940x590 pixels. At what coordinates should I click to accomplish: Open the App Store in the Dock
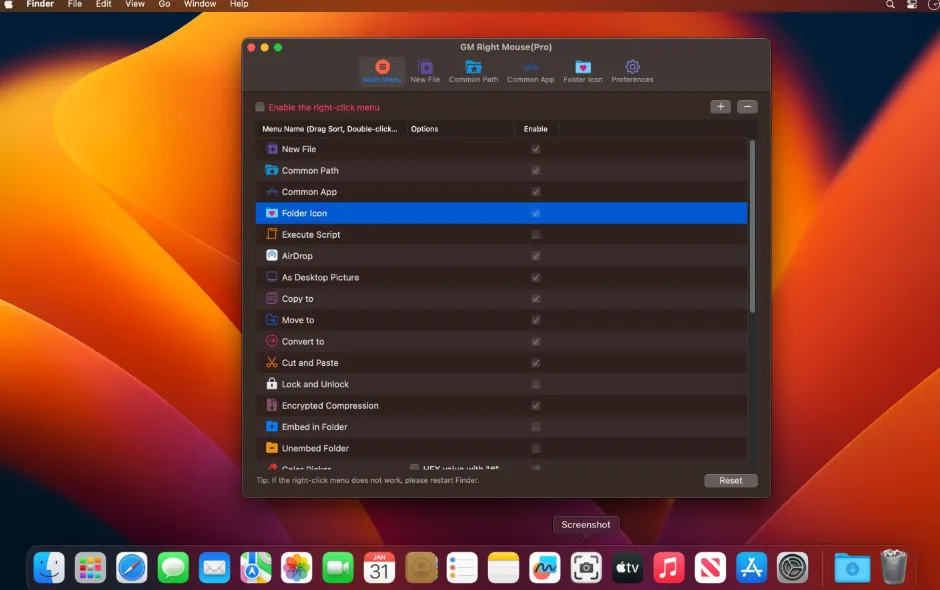751,567
